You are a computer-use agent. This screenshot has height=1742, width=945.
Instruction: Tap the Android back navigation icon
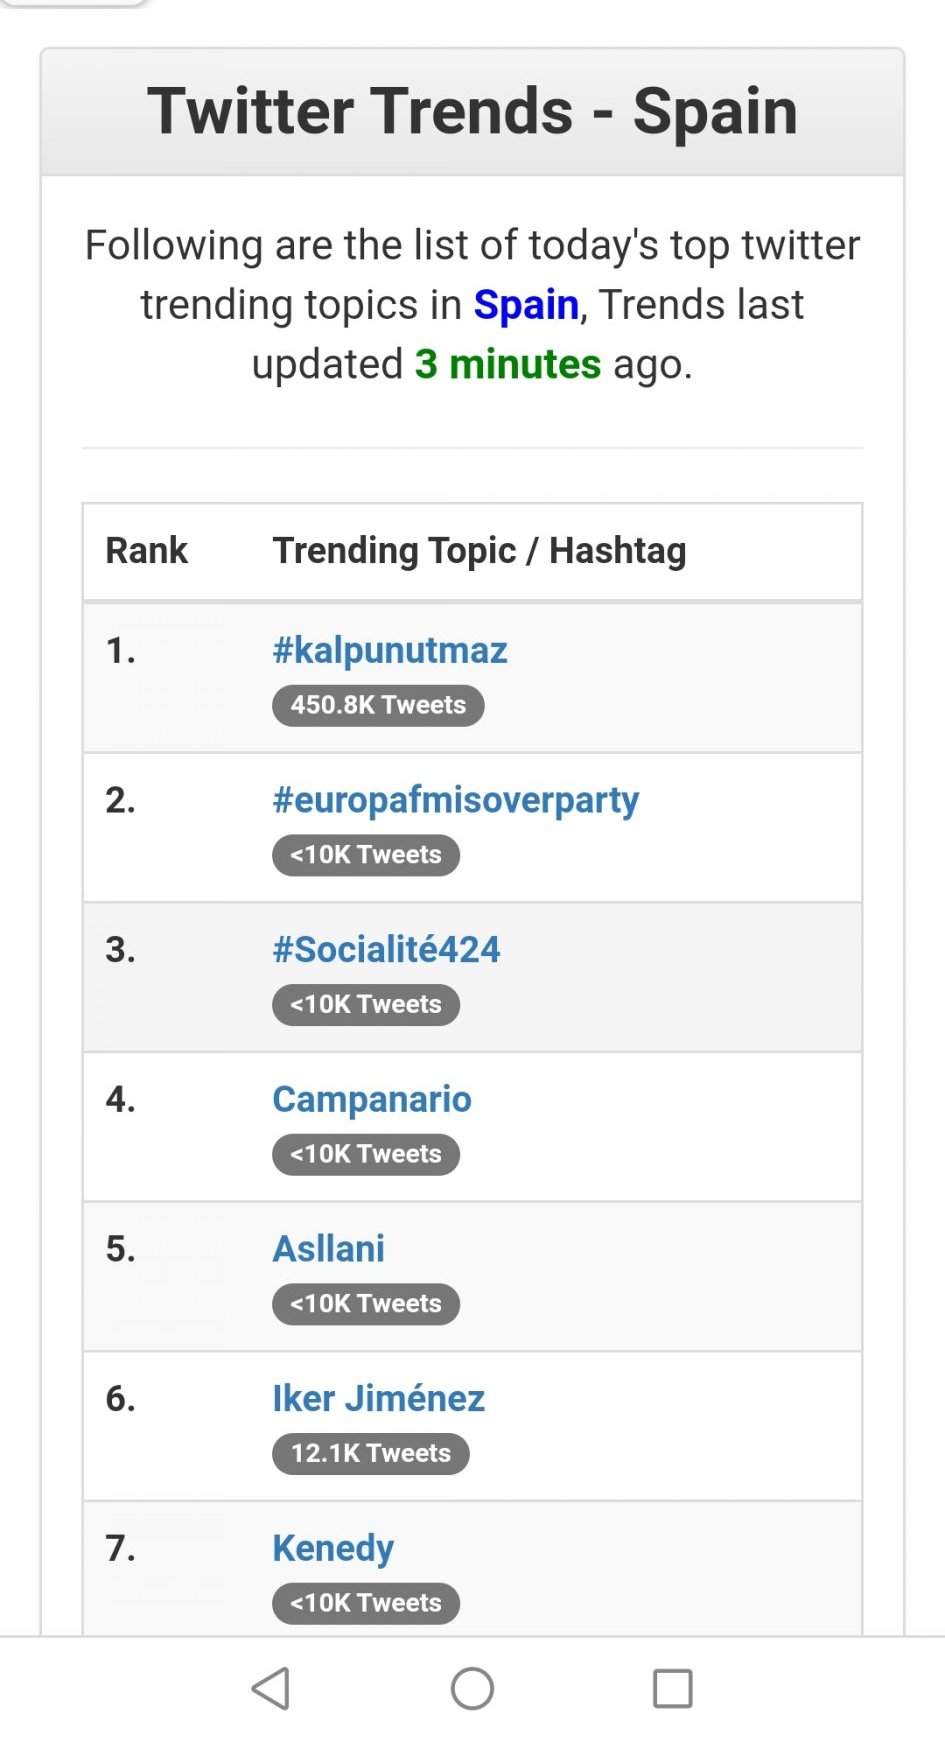pyautogui.click(x=271, y=1688)
